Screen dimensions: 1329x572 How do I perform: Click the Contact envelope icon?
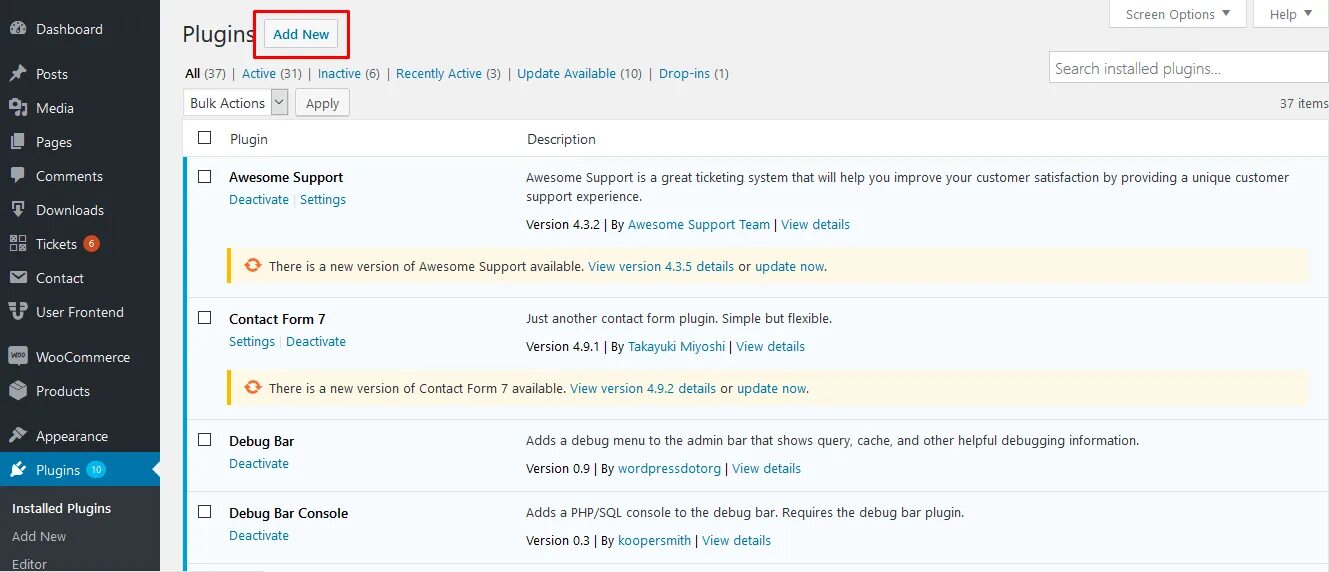[x=17, y=278]
